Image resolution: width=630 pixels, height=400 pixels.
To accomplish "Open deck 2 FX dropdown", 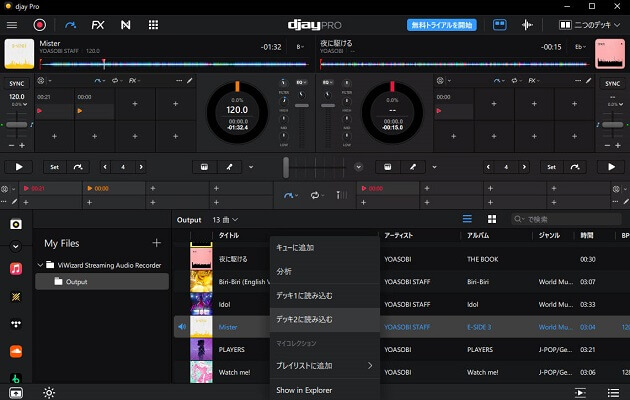I will (534, 81).
